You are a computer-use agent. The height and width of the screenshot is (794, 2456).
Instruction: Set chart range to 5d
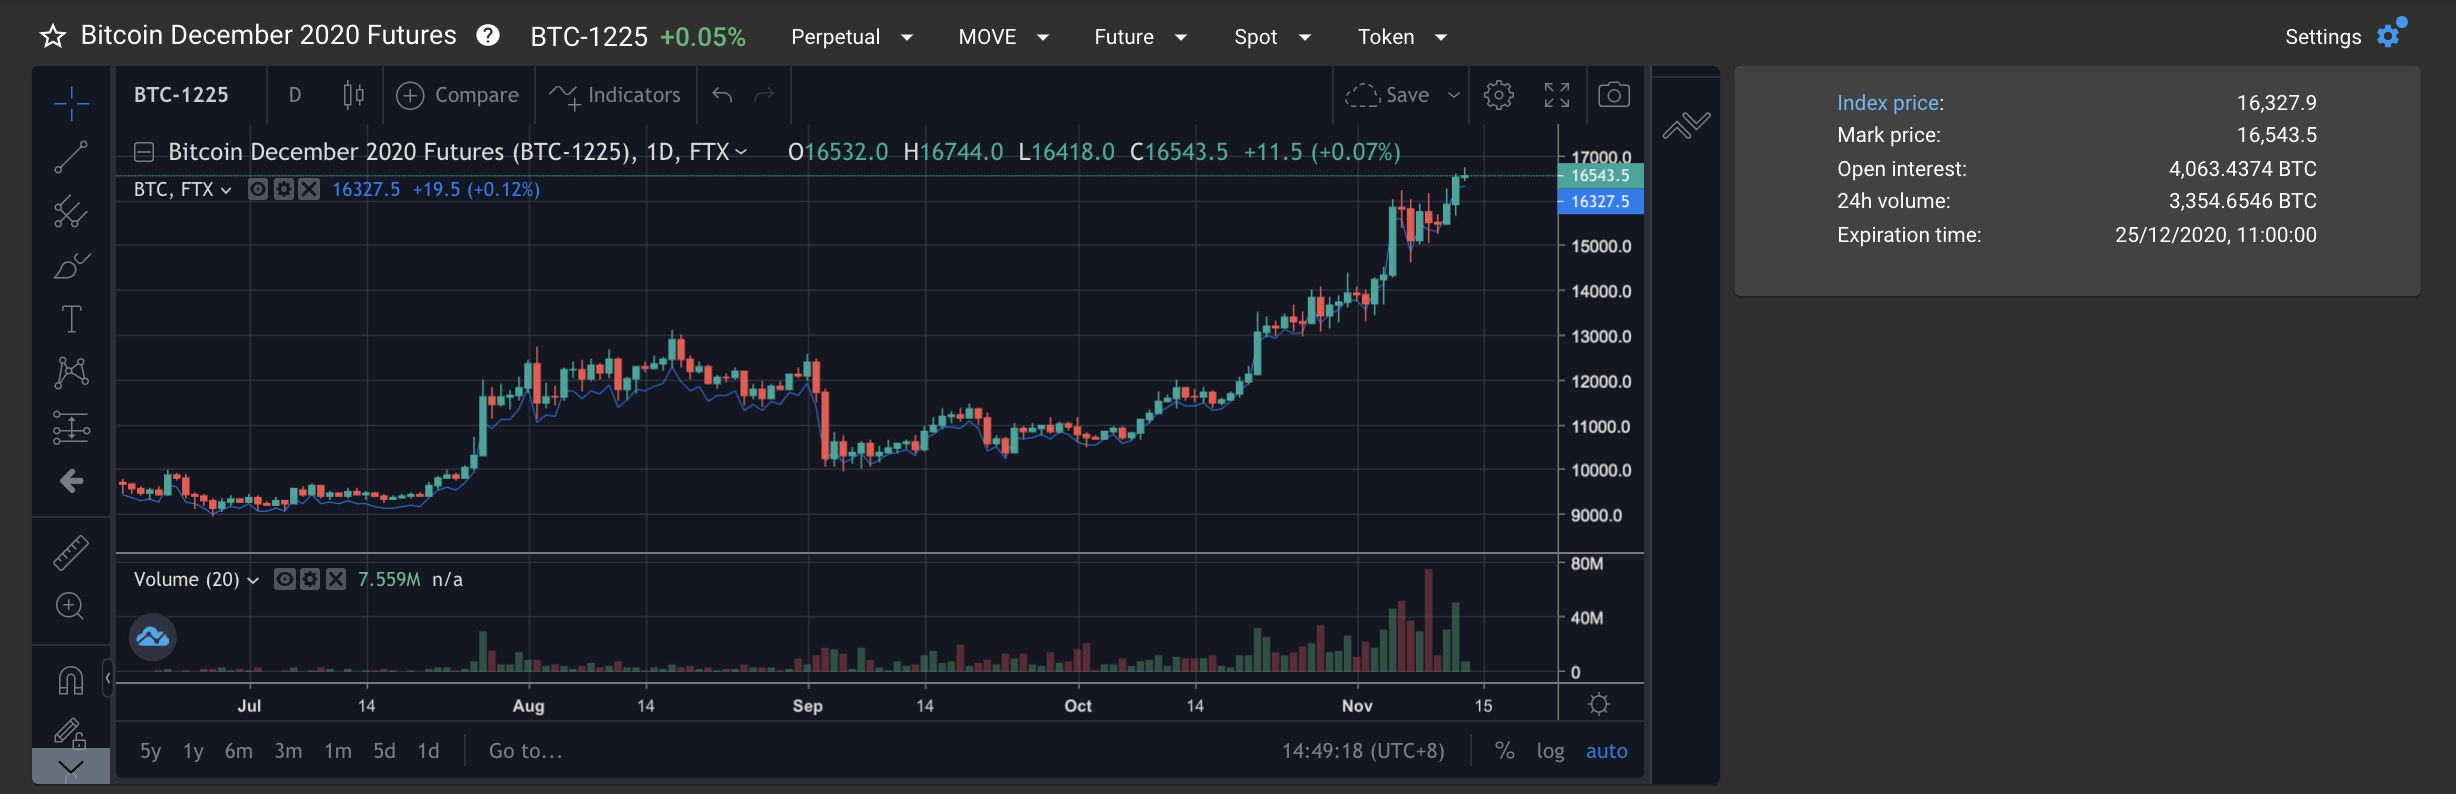[384, 751]
